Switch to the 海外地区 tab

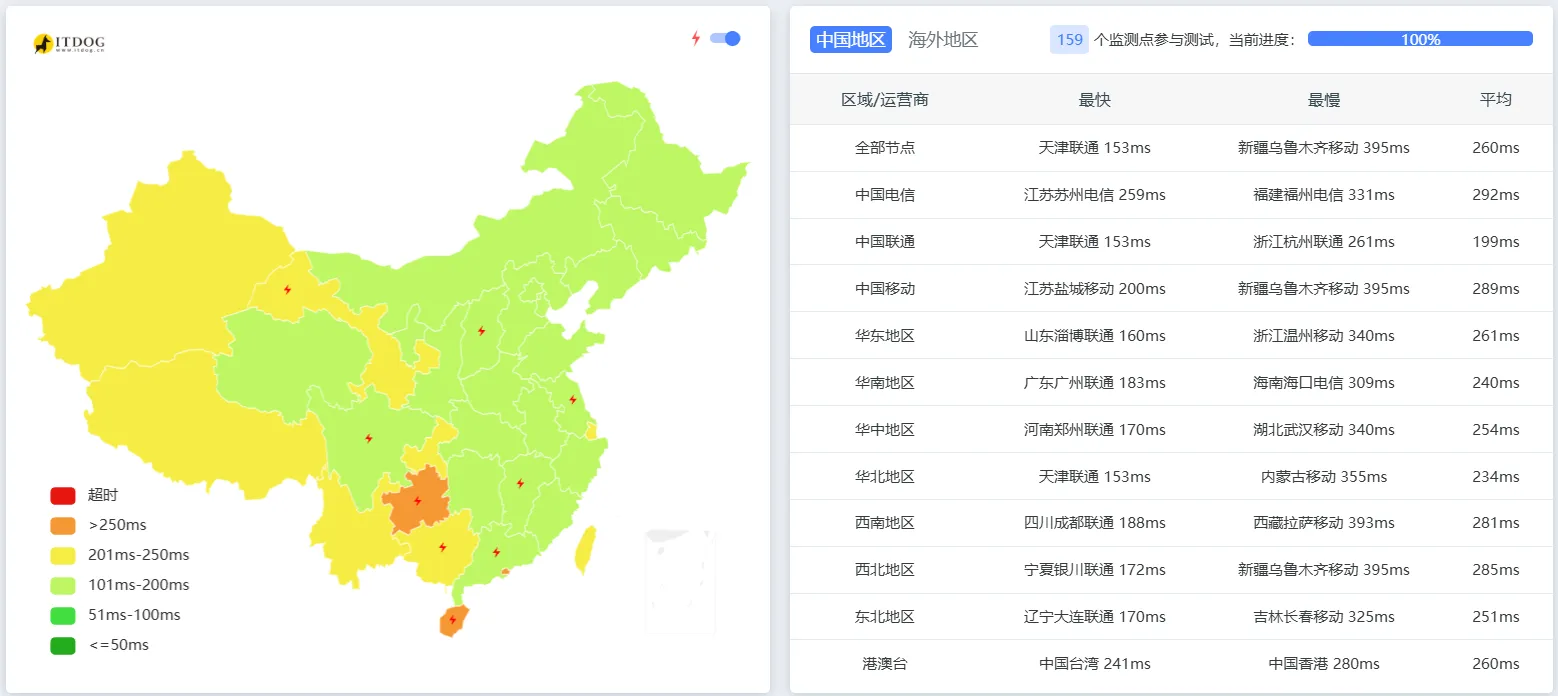(x=943, y=39)
